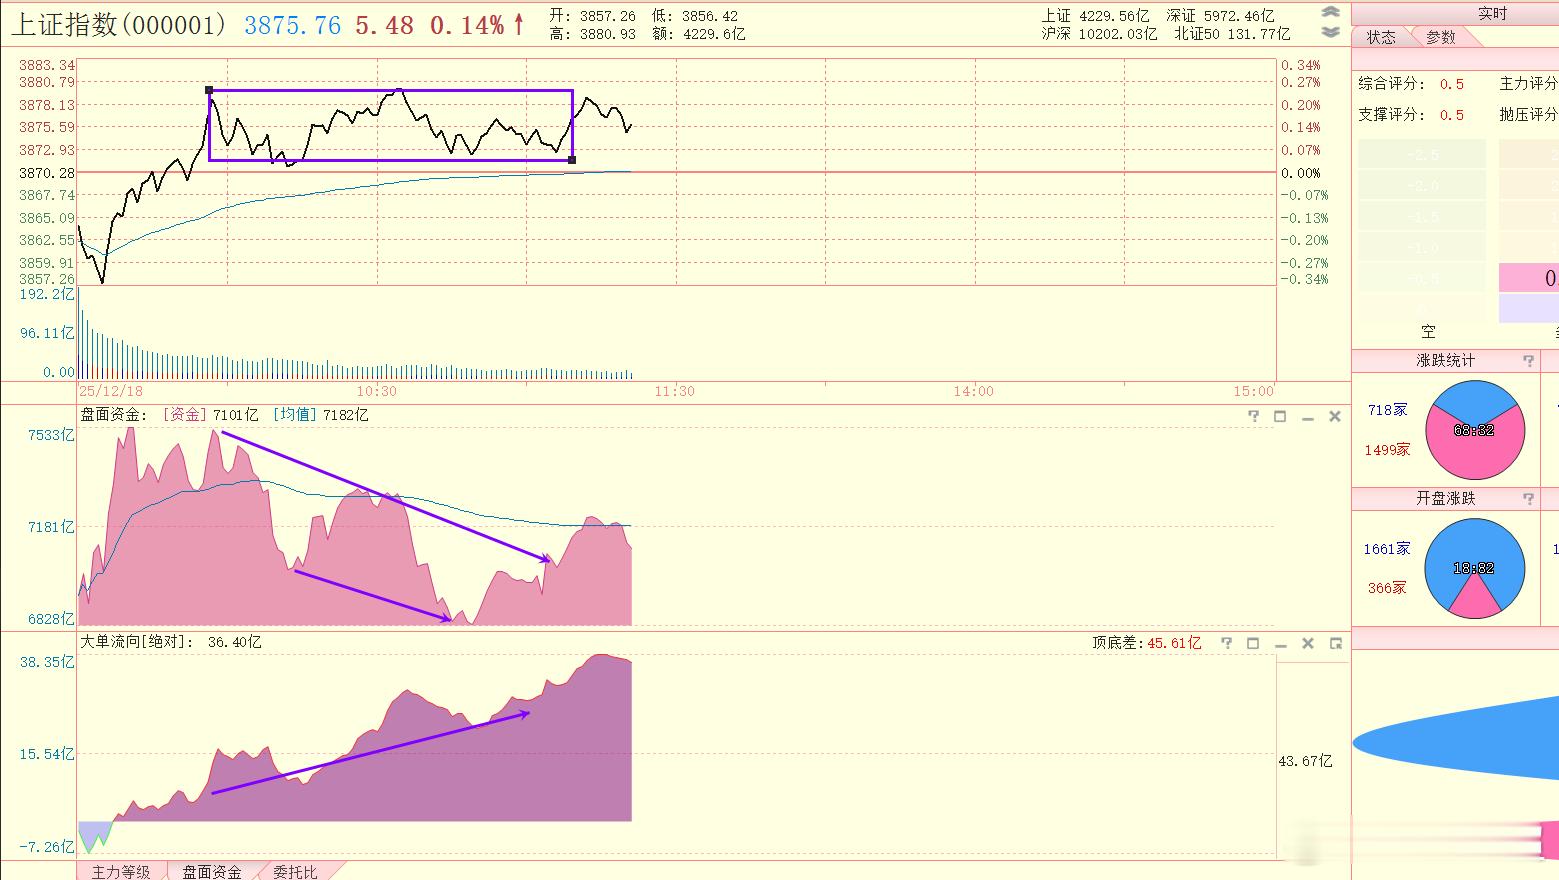The width and height of the screenshot is (1559, 880).
Task: Open the 委托比 bottom tab
Action: tap(295, 872)
